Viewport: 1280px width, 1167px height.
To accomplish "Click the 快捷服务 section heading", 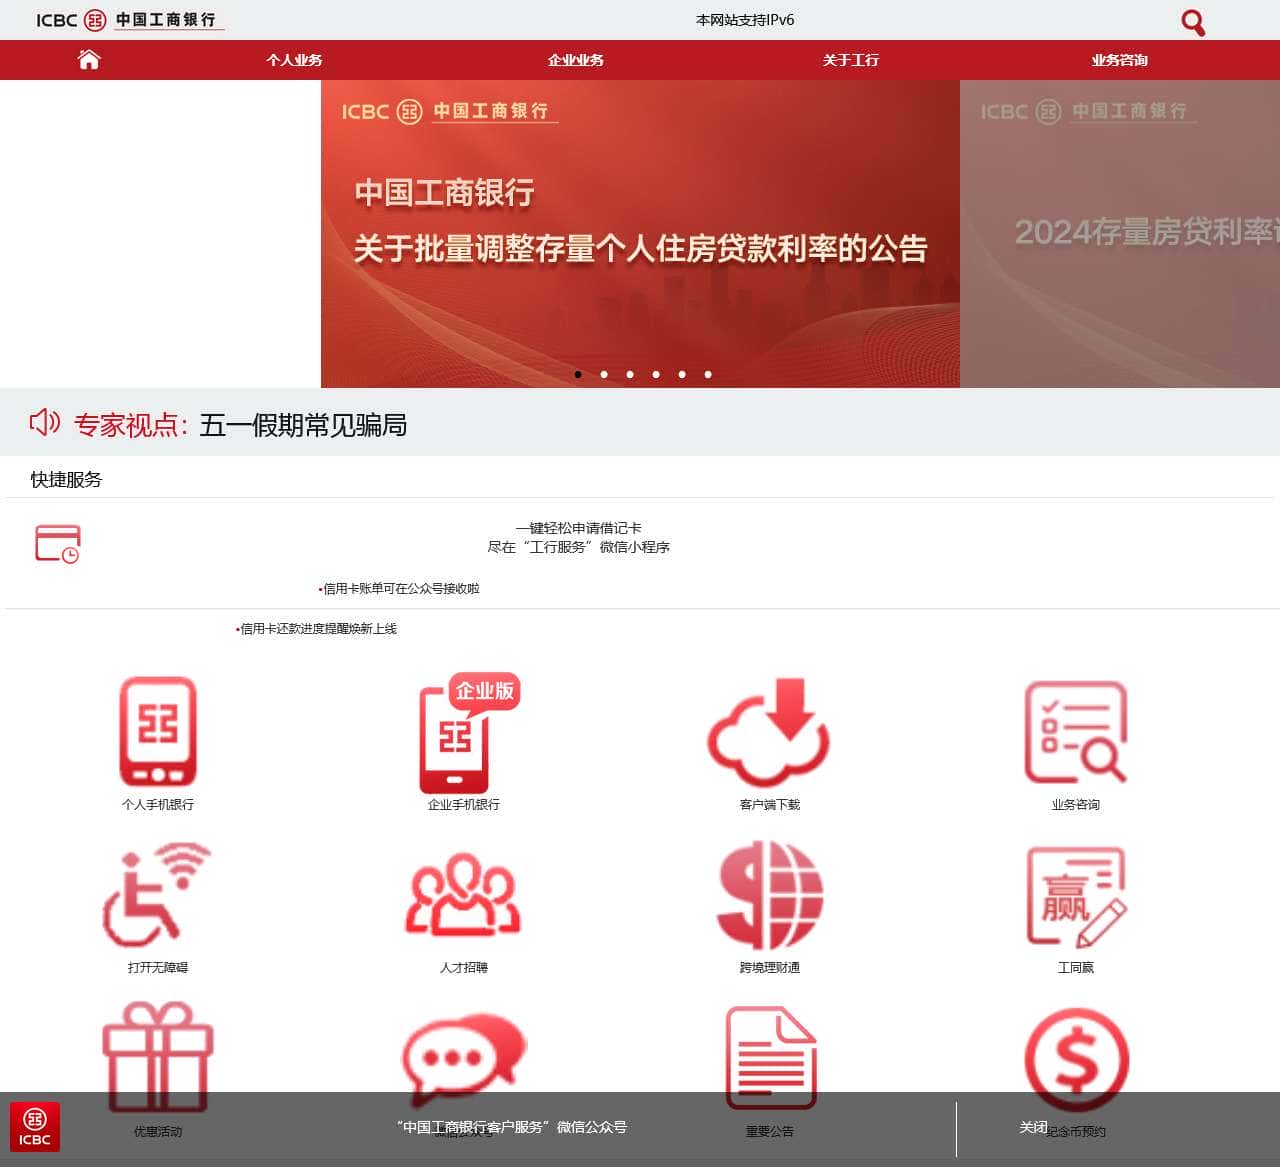I will coord(66,480).
